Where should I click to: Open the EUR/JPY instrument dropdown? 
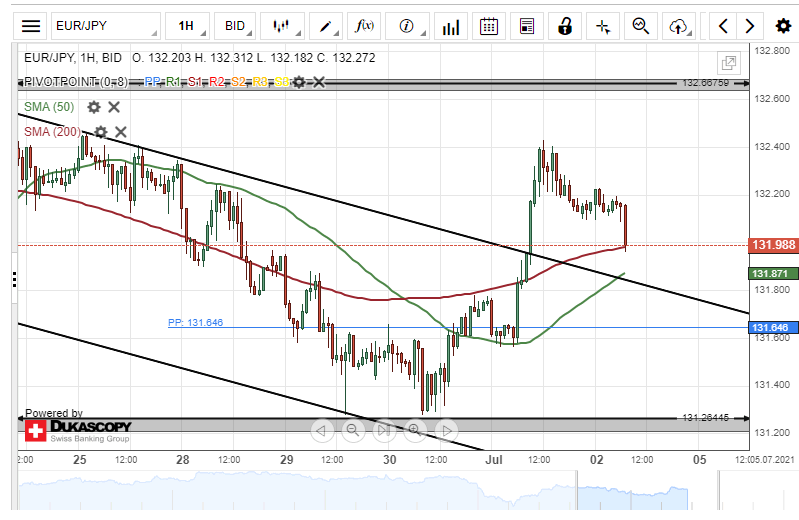tap(105, 26)
